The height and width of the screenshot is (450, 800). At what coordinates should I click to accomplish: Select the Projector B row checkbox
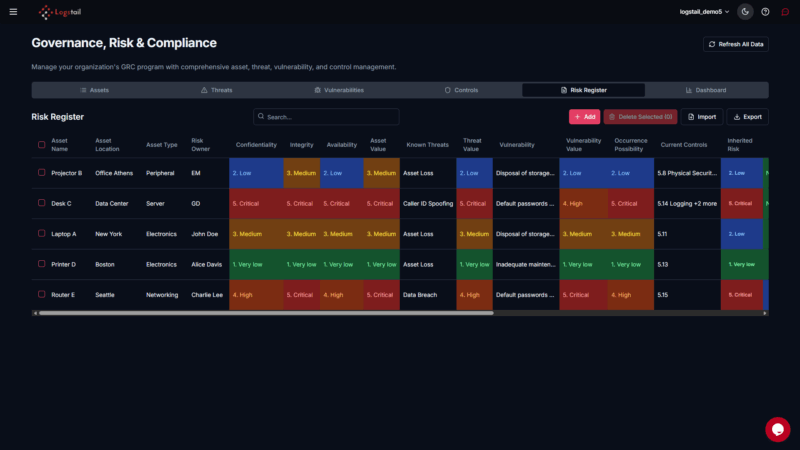[41, 173]
